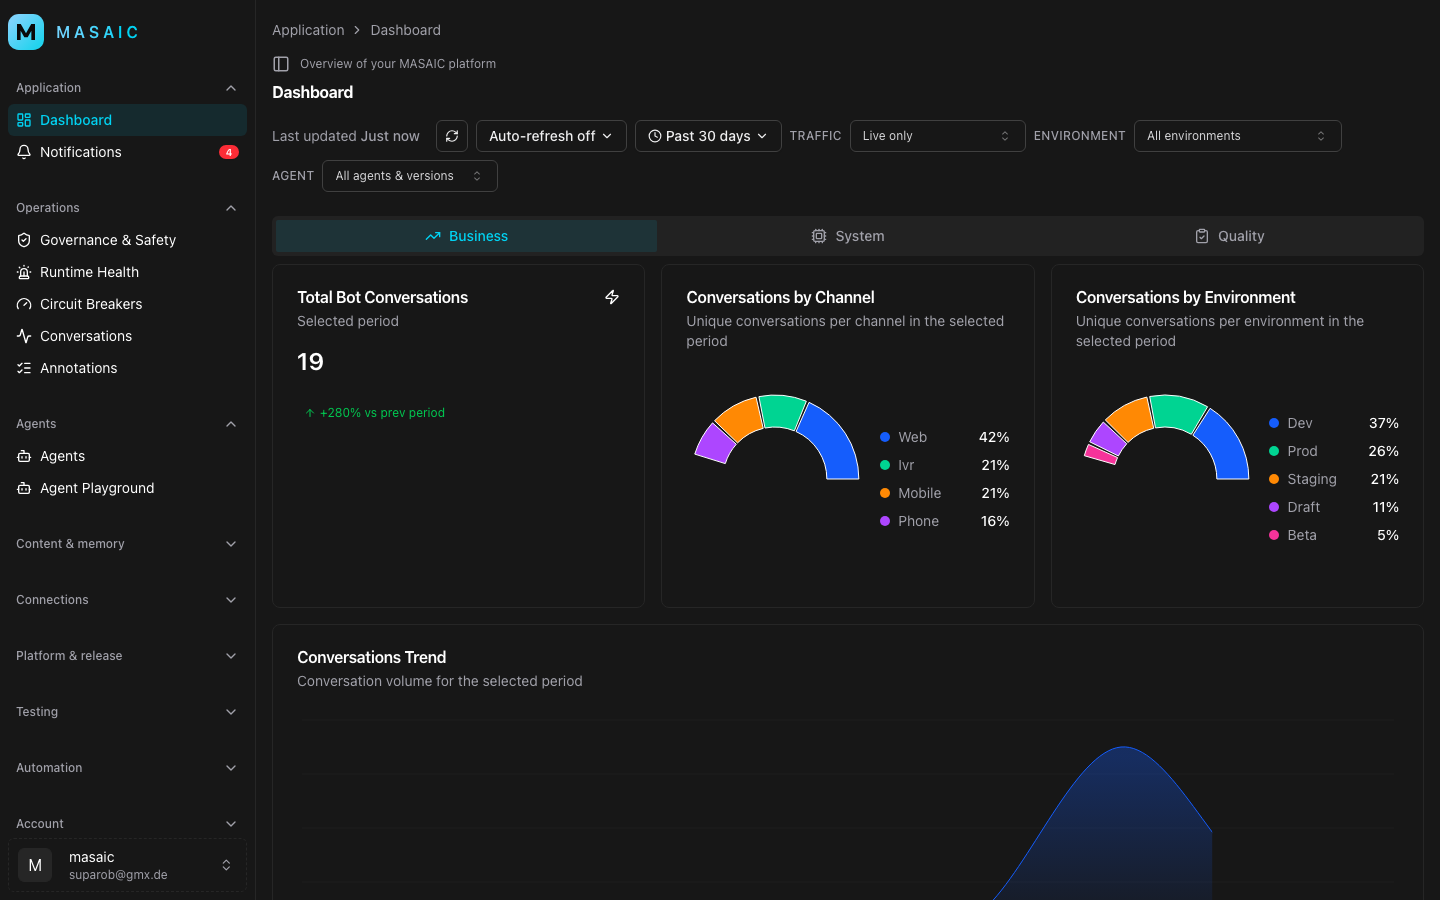Screen dimensions: 1440x900
Task: Click the blue Web legend dot
Action: tap(885, 437)
